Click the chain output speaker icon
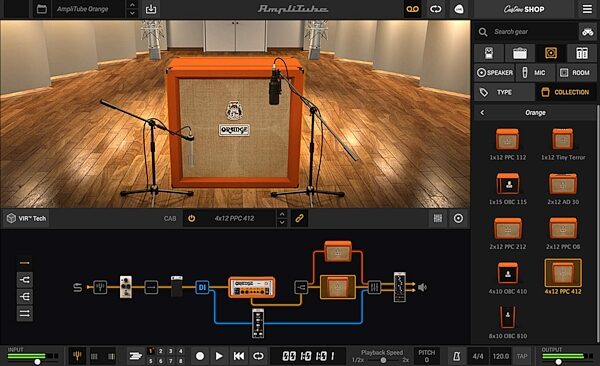The width and height of the screenshot is (600, 366). (x=422, y=287)
